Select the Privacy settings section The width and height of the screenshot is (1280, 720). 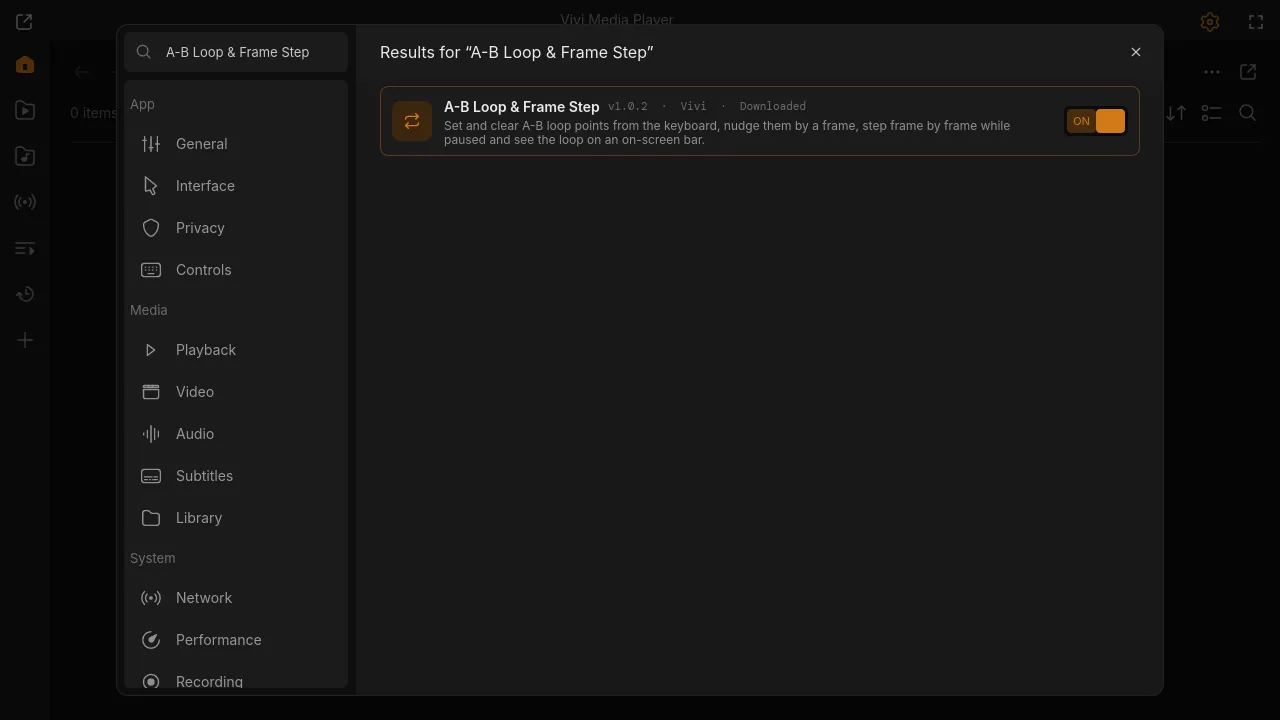point(236,228)
